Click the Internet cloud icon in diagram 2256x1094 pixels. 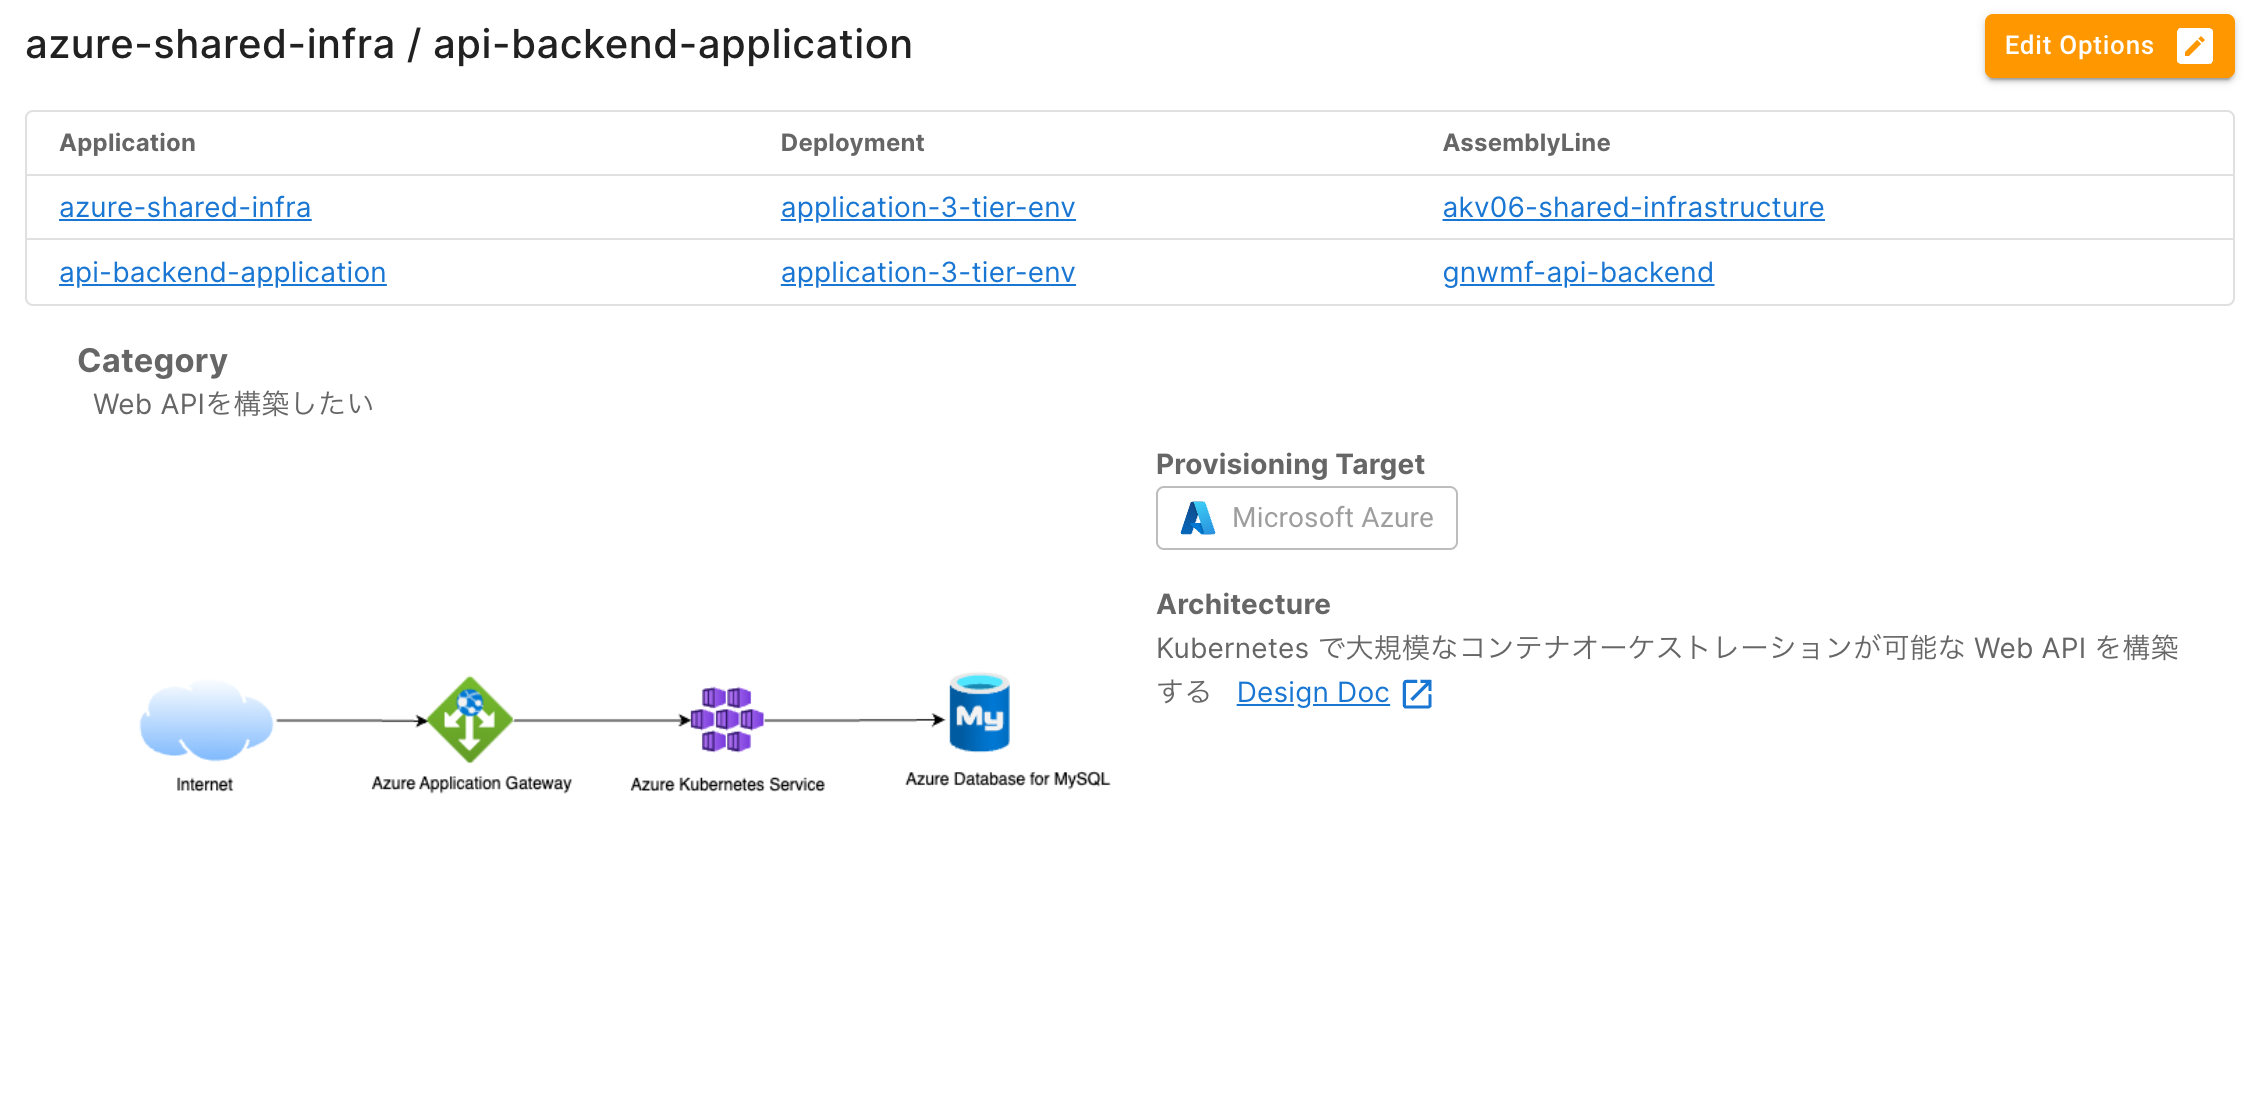tap(206, 720)
